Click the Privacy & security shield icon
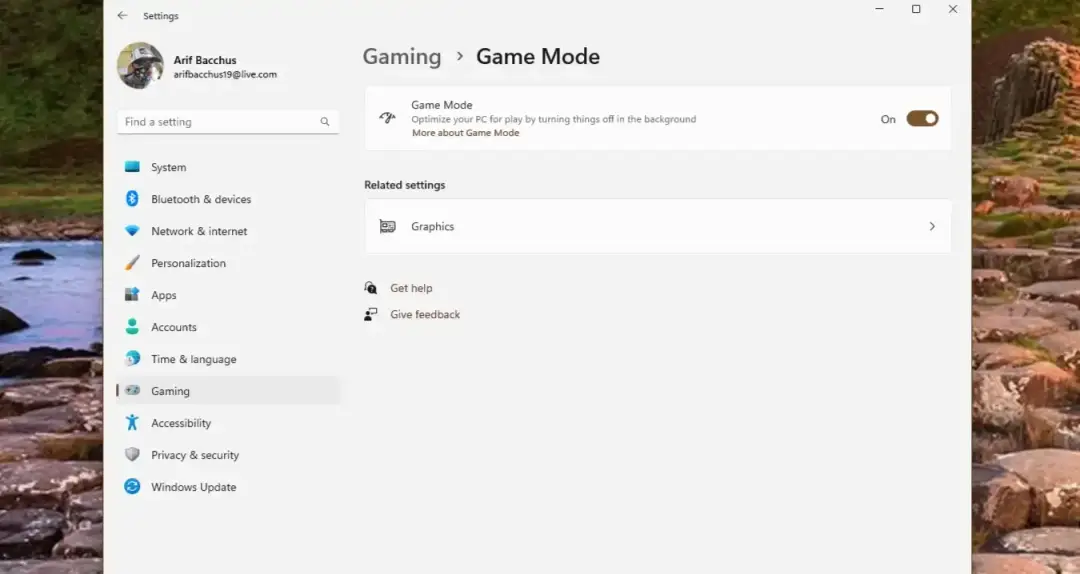 coord(132,454)
